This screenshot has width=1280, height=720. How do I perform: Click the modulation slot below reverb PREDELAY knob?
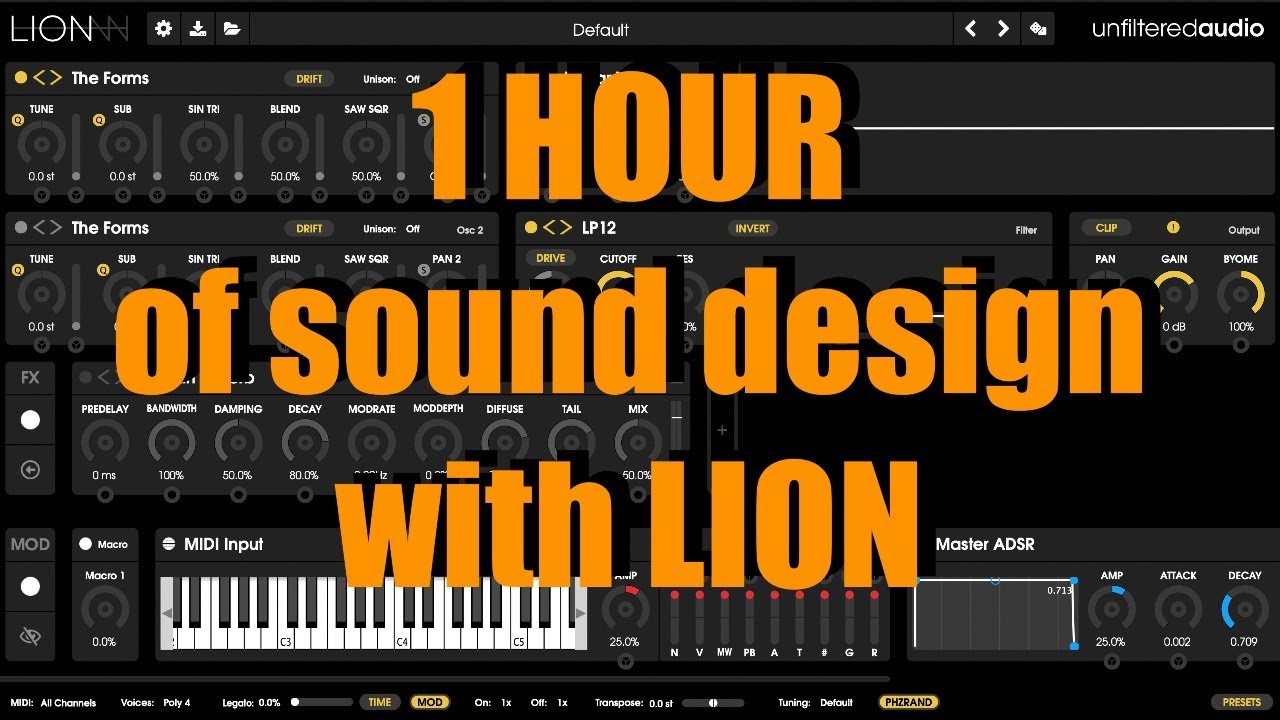(x=105, y=495)
